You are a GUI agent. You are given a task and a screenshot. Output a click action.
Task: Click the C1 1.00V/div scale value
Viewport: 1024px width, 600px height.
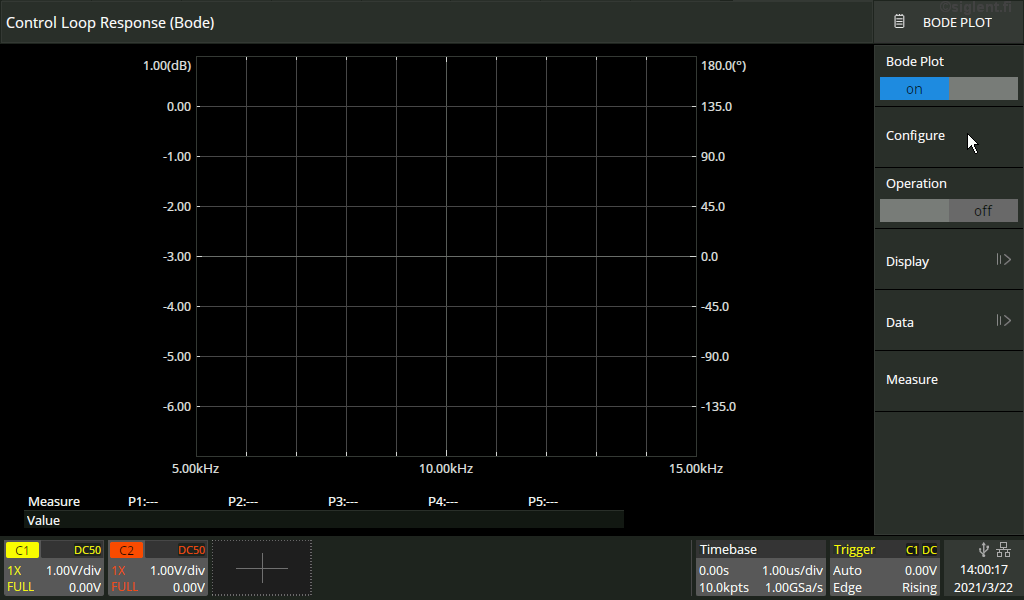[73, 570]
